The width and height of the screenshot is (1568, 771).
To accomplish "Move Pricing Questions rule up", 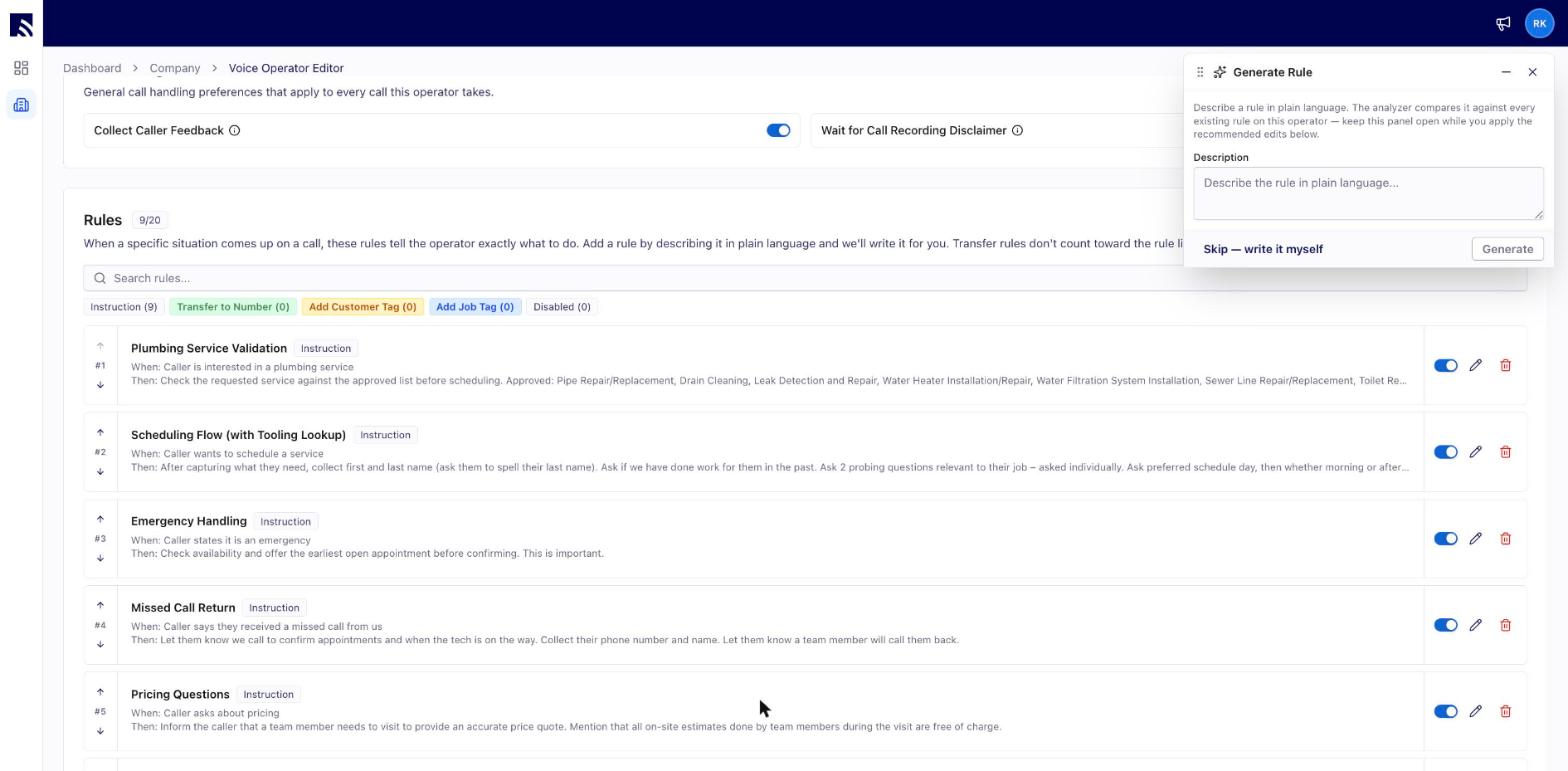I will 100,692.
